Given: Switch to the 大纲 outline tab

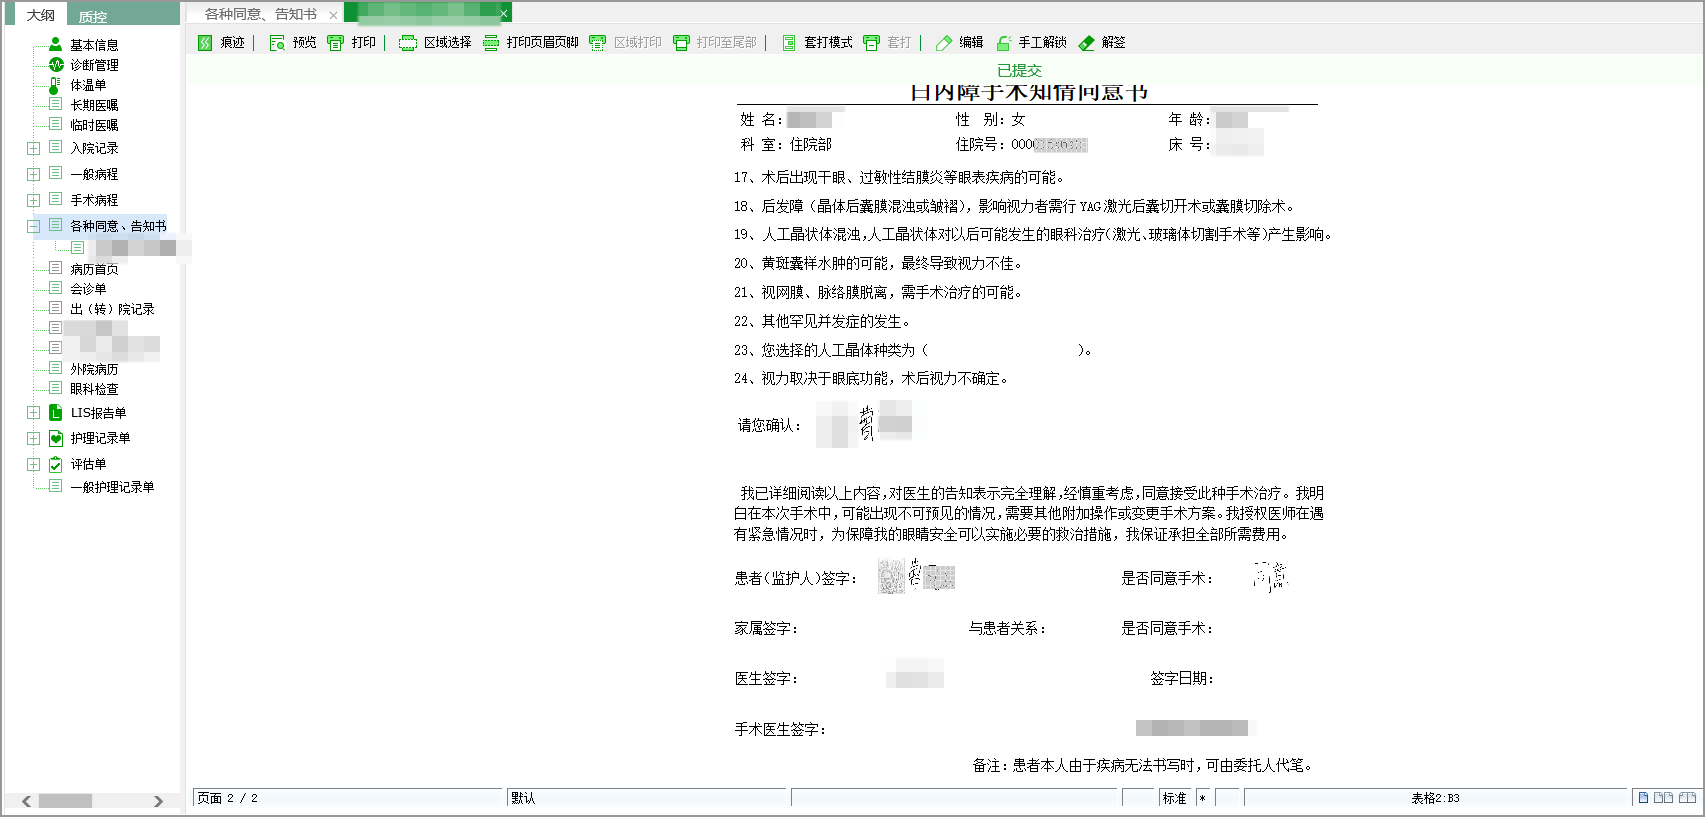Looking at the screenshot, I should pyautogui.click(x=40, y=15).
